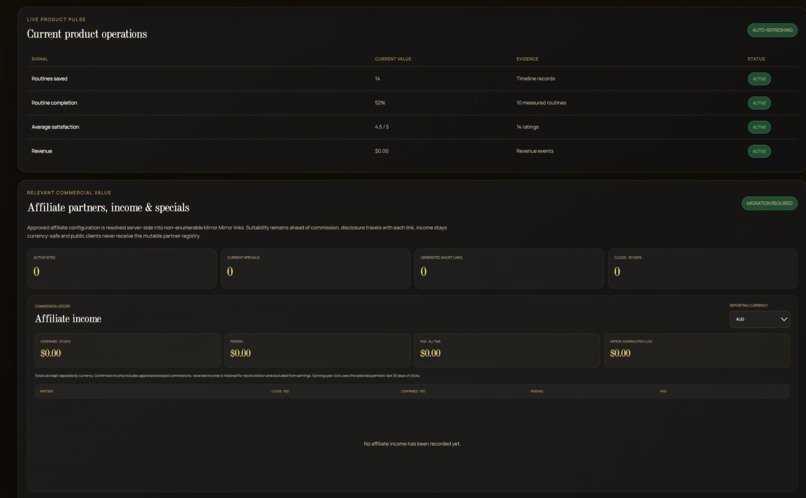Click the '10 measured routines' evidence cell
This screenshot has height=498, width=806.
tap(541, 103)
